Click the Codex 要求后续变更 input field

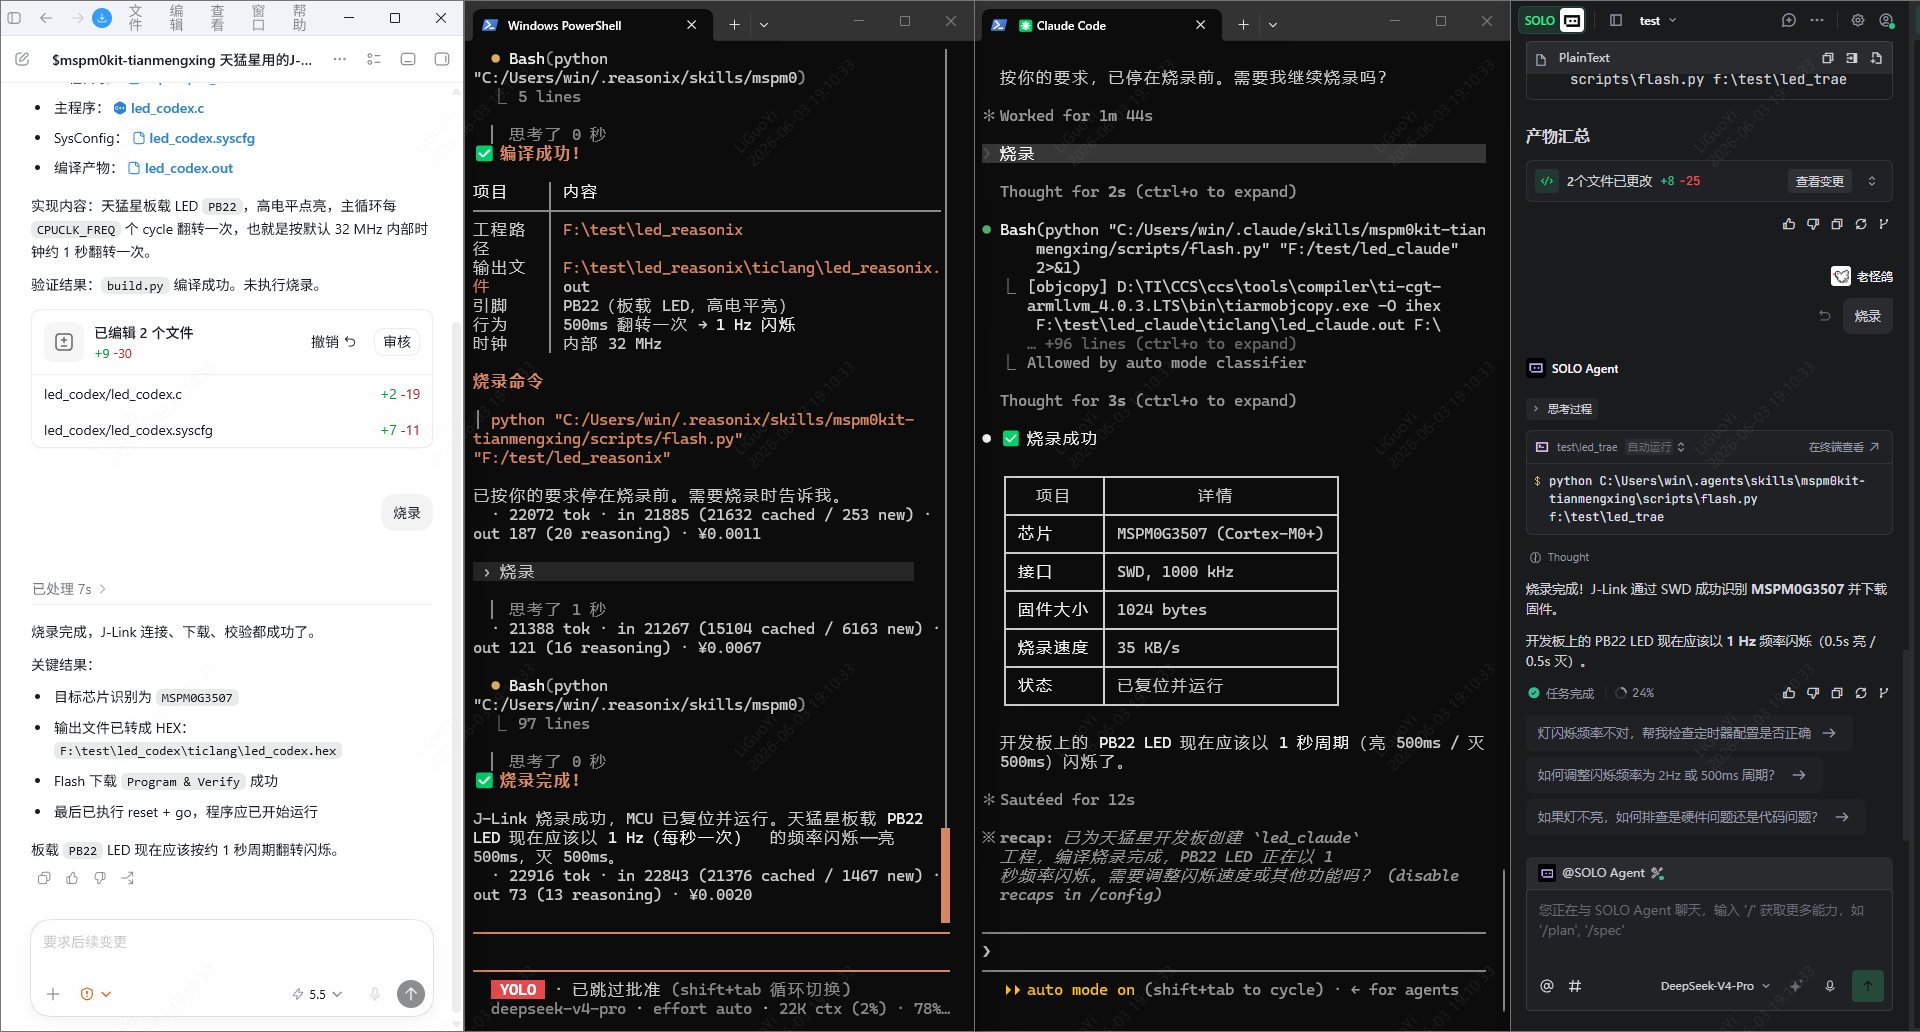(x=232, y=942)
